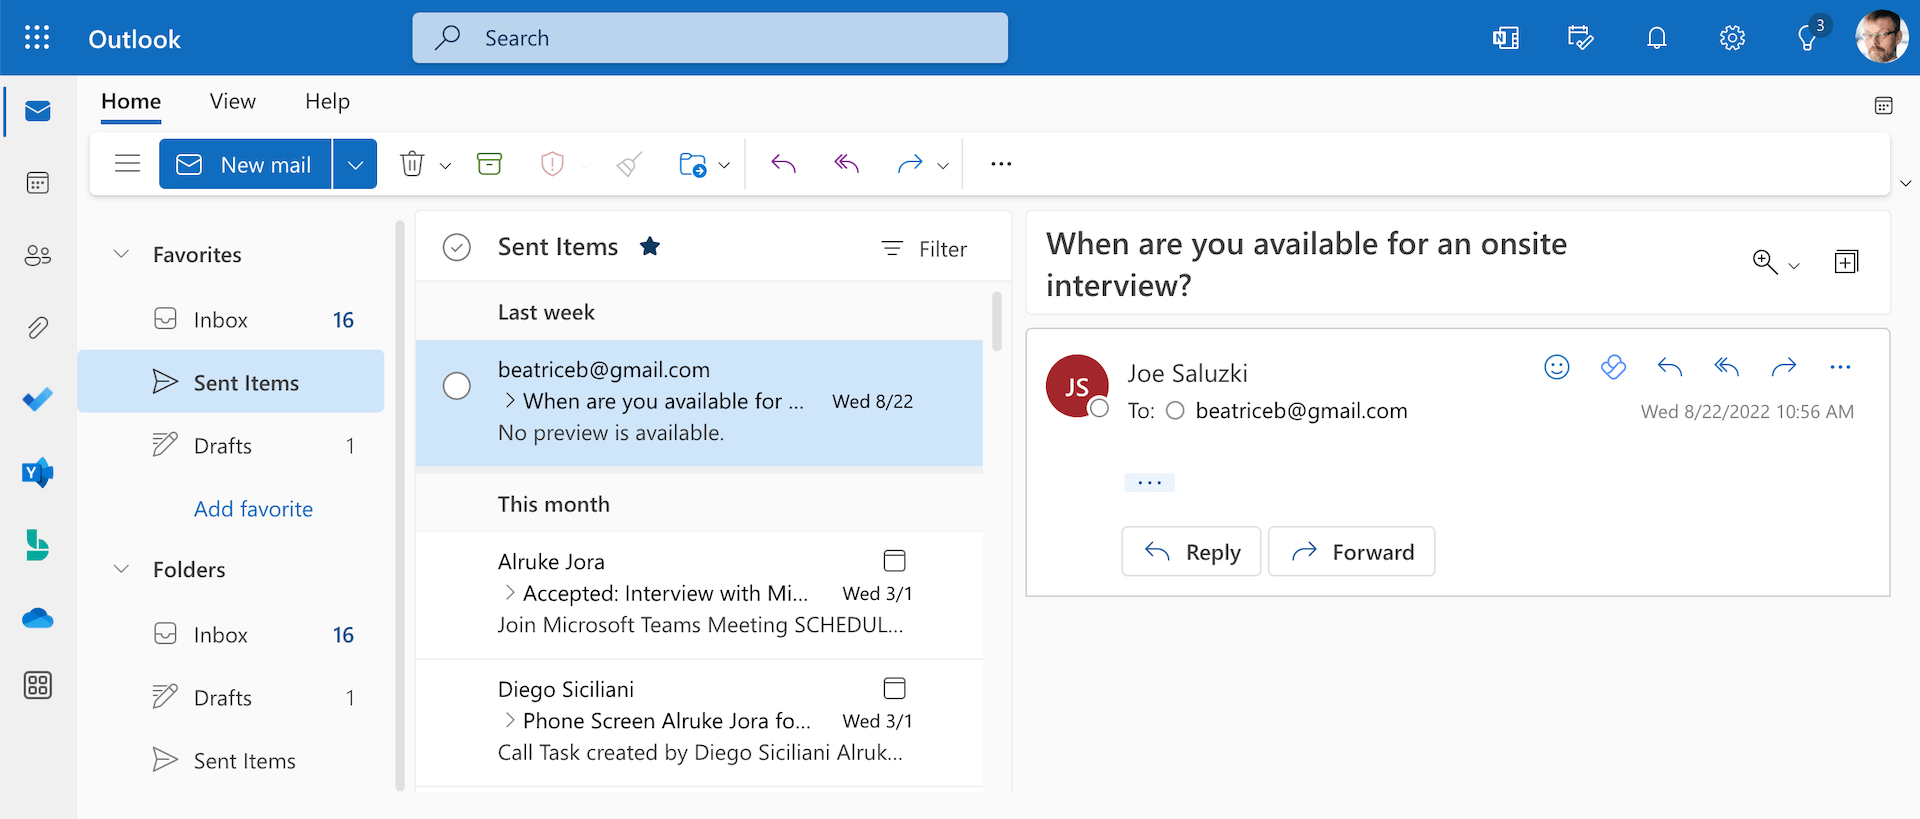Screen dimensions: 1920x819
Task: Click the Add favorite link
Action: [x=253, y=509]
